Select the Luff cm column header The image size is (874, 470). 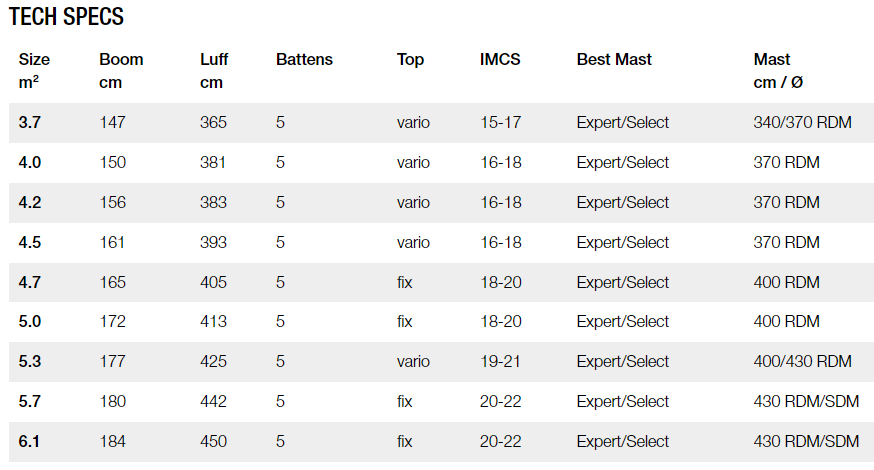point(214,70)
